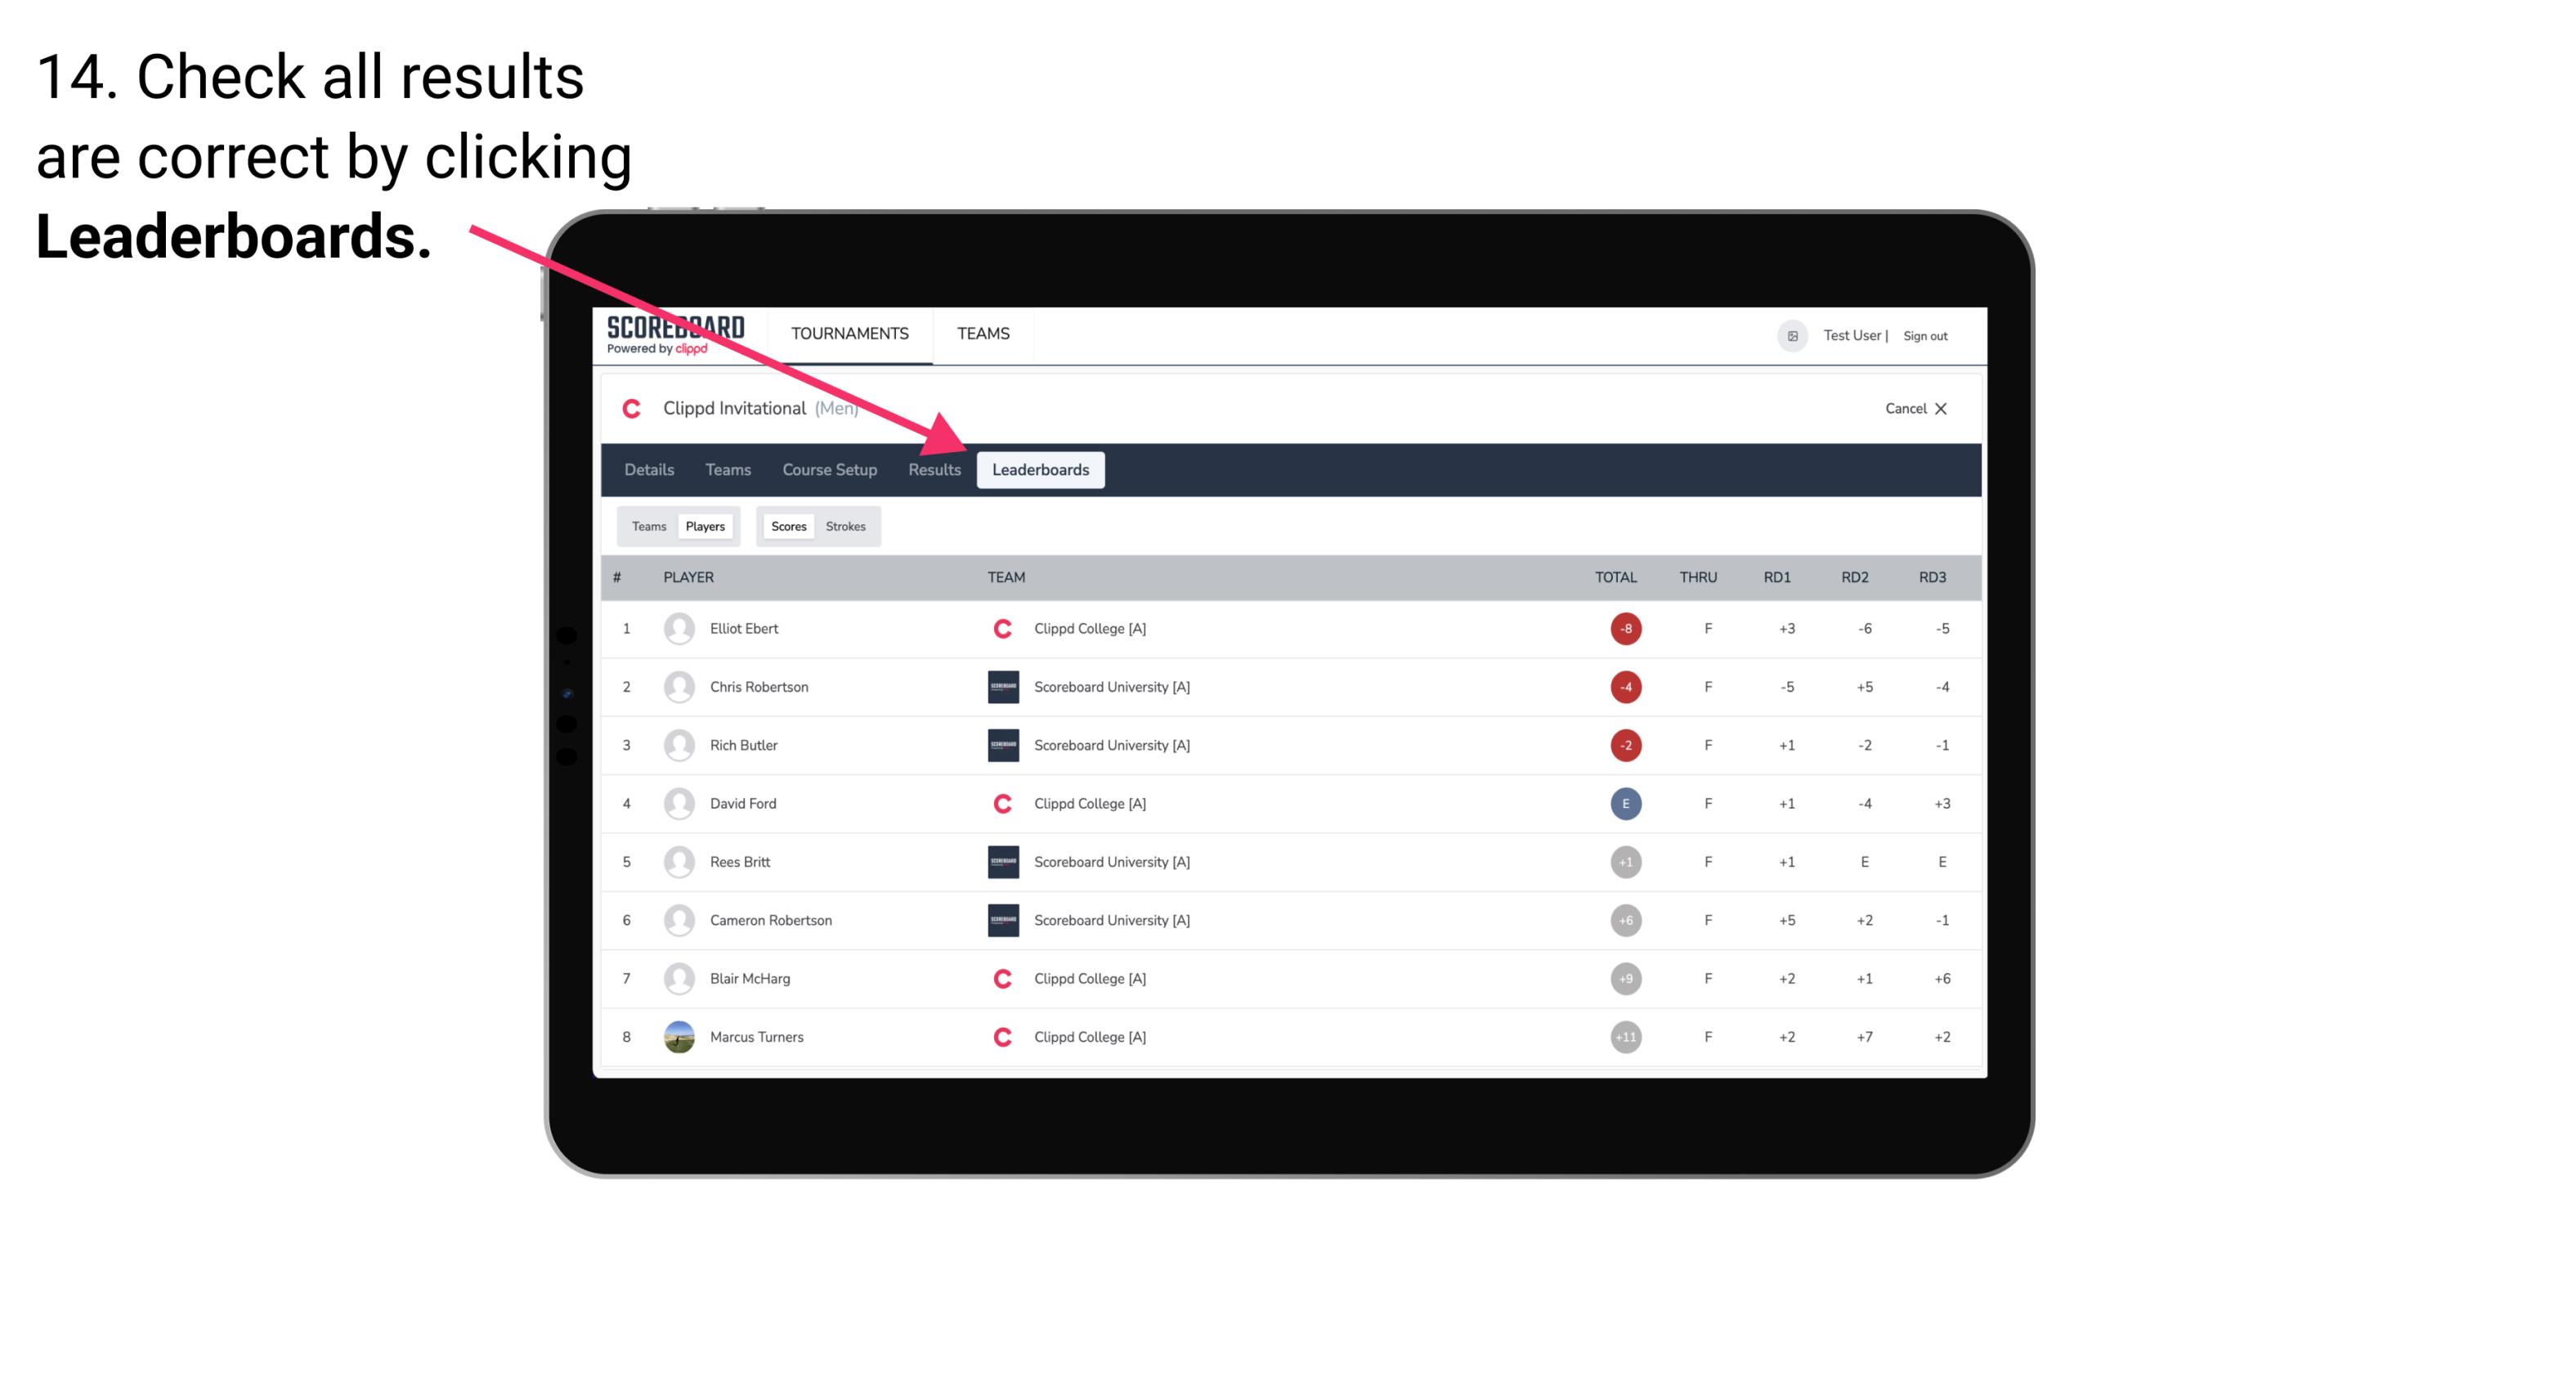
Task: Open the Leaderboards tab
Action: click(x=1041, y=469)
